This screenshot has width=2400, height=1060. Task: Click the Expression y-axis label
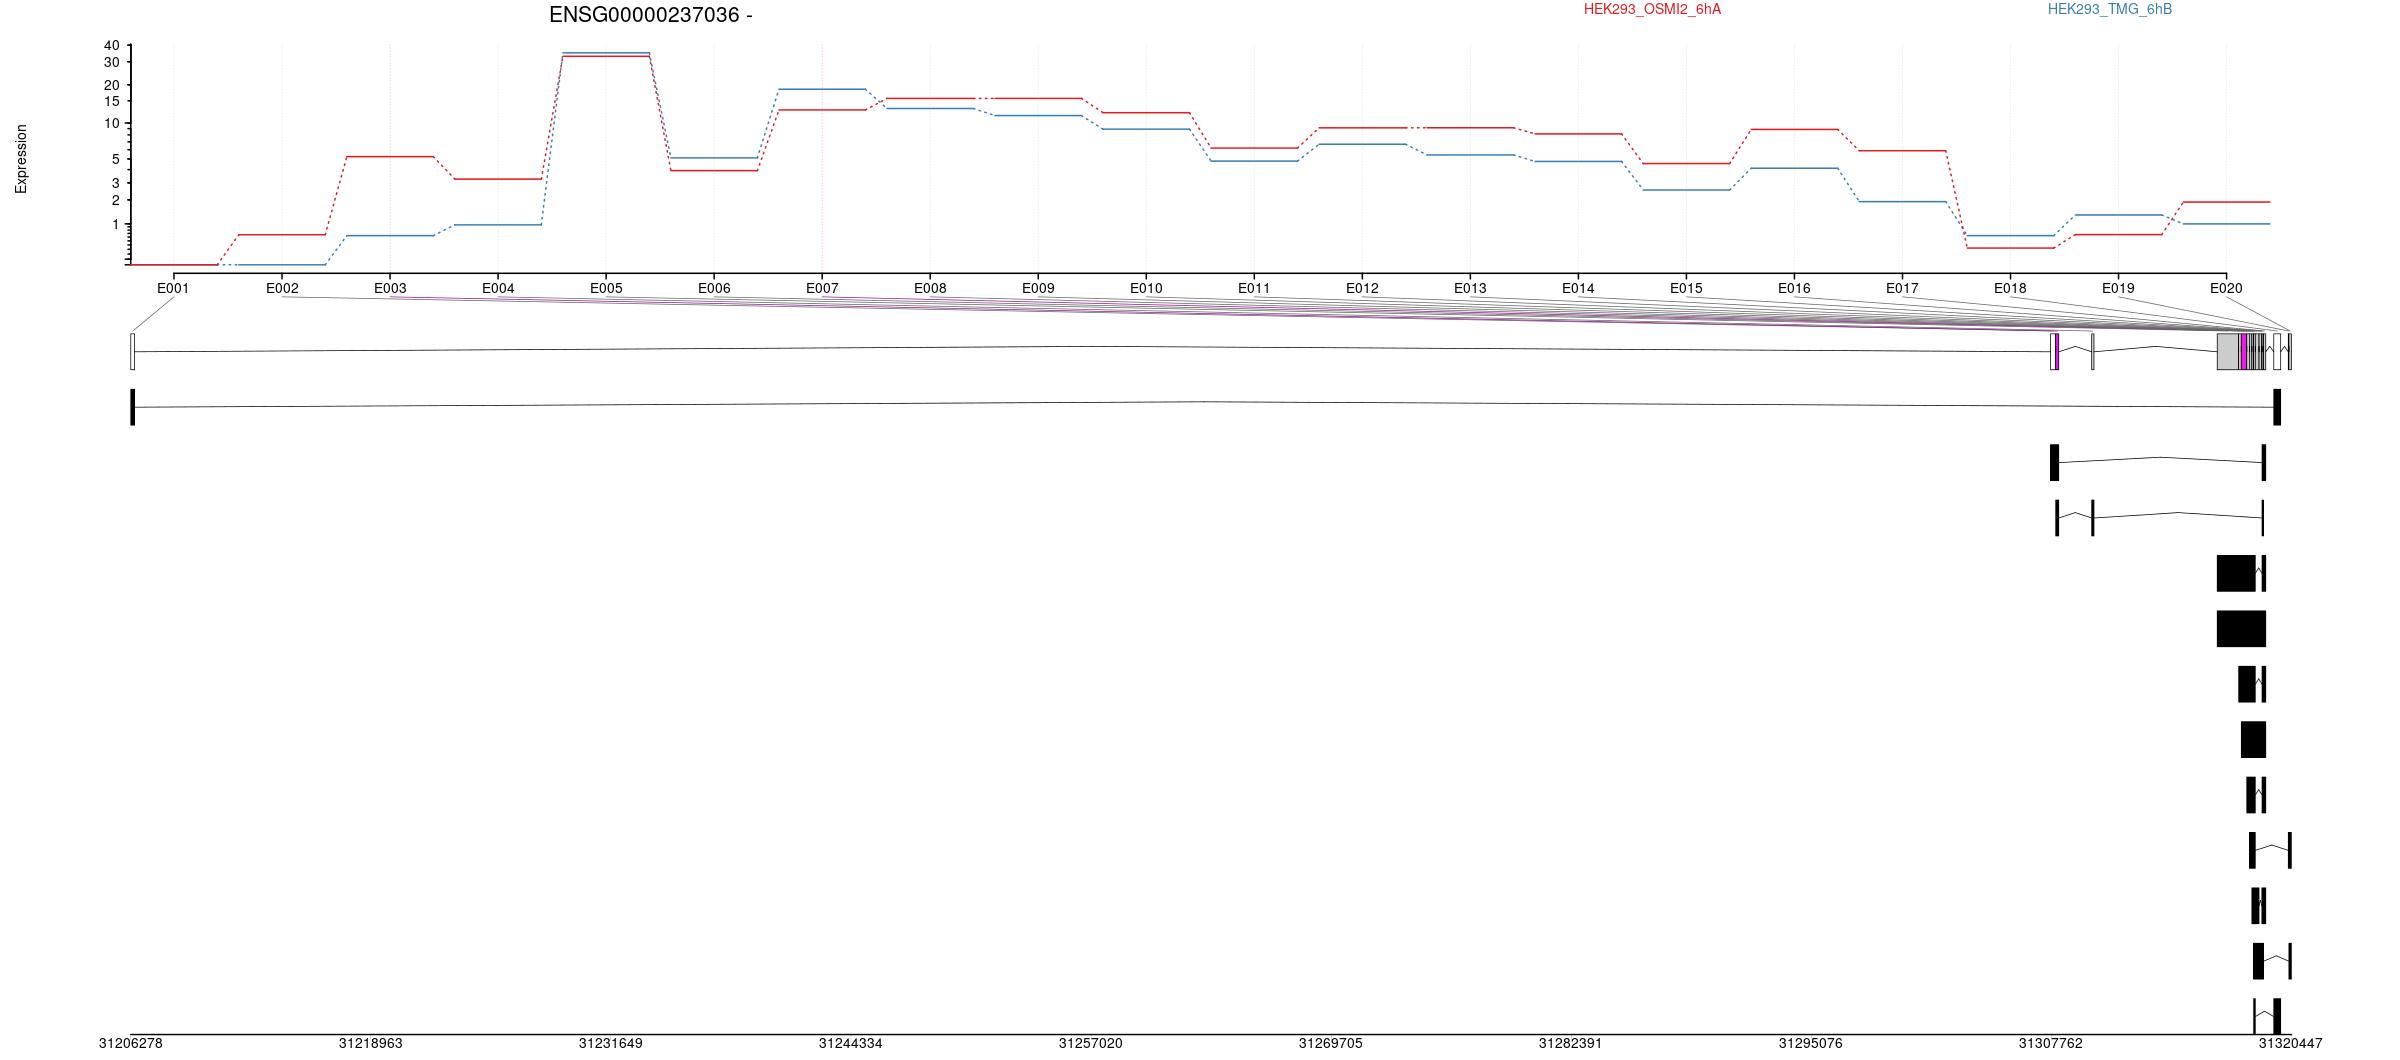coord(21,159)
